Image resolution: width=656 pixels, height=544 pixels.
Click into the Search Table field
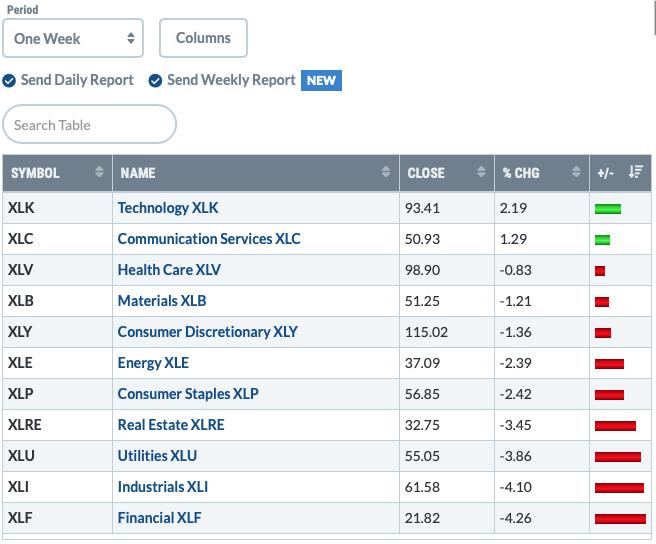pos(90,124)
